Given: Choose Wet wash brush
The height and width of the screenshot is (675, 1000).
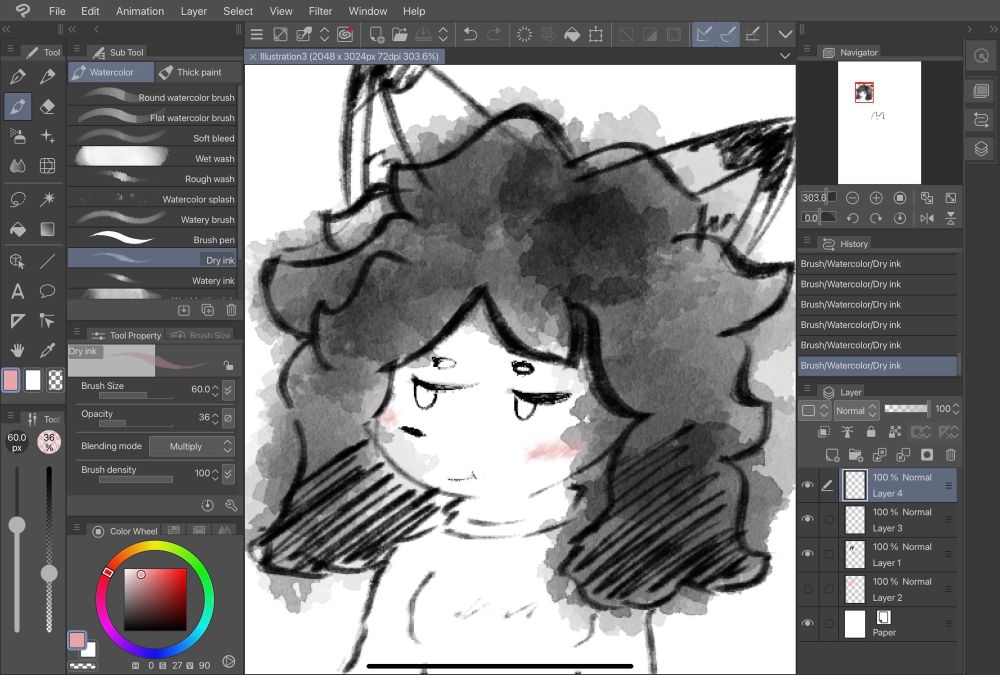Looking at the screenshot, I should coord(152,158).
